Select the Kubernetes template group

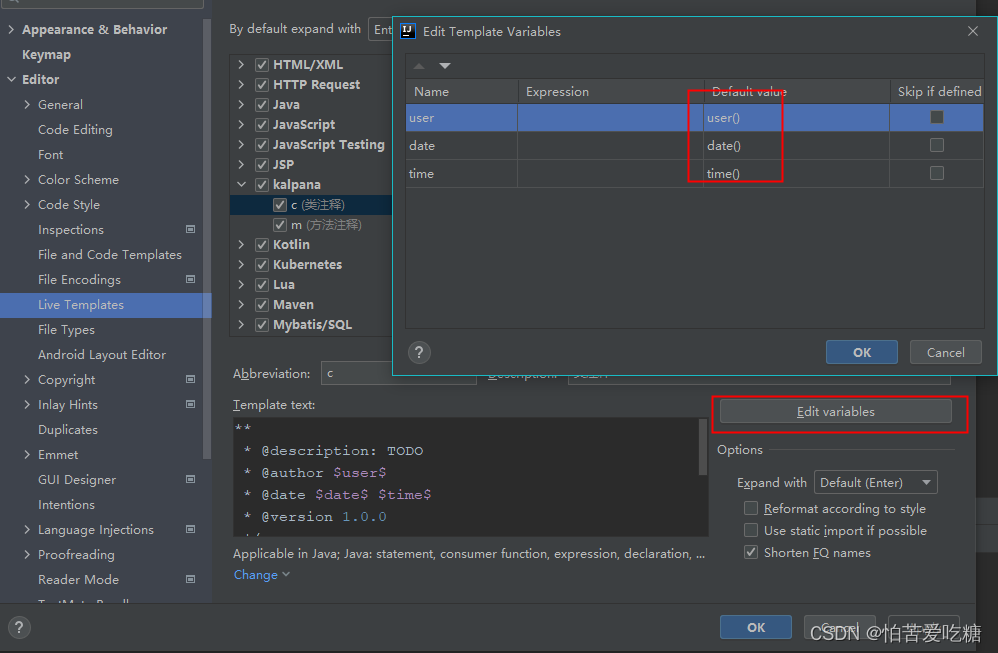[311, 265]
